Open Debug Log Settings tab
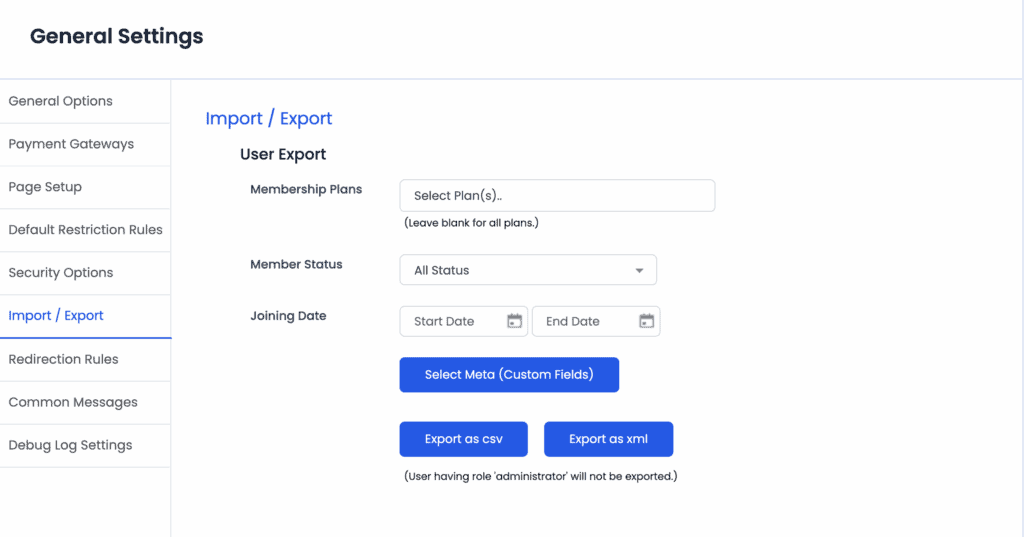Image resolution: width=1024 pixels, height=537 pixels. (85, 446)
